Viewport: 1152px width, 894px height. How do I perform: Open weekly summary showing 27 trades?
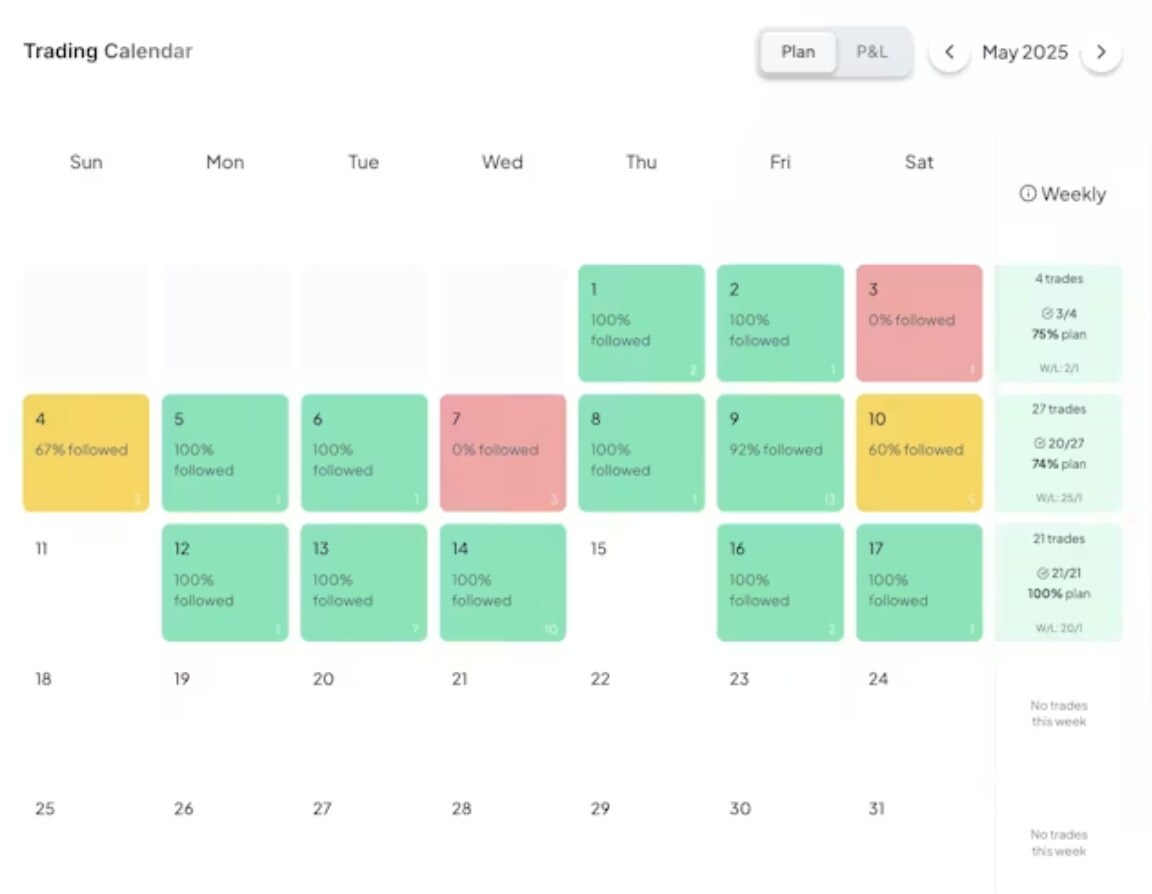point(1059,453)
